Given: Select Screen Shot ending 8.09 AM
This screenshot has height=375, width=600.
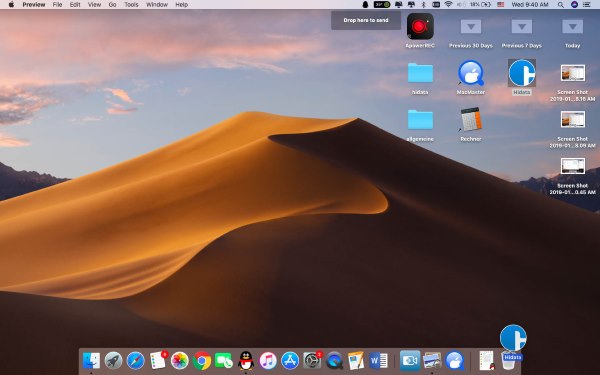Looking at the screenshot, I should pos(572,119).
